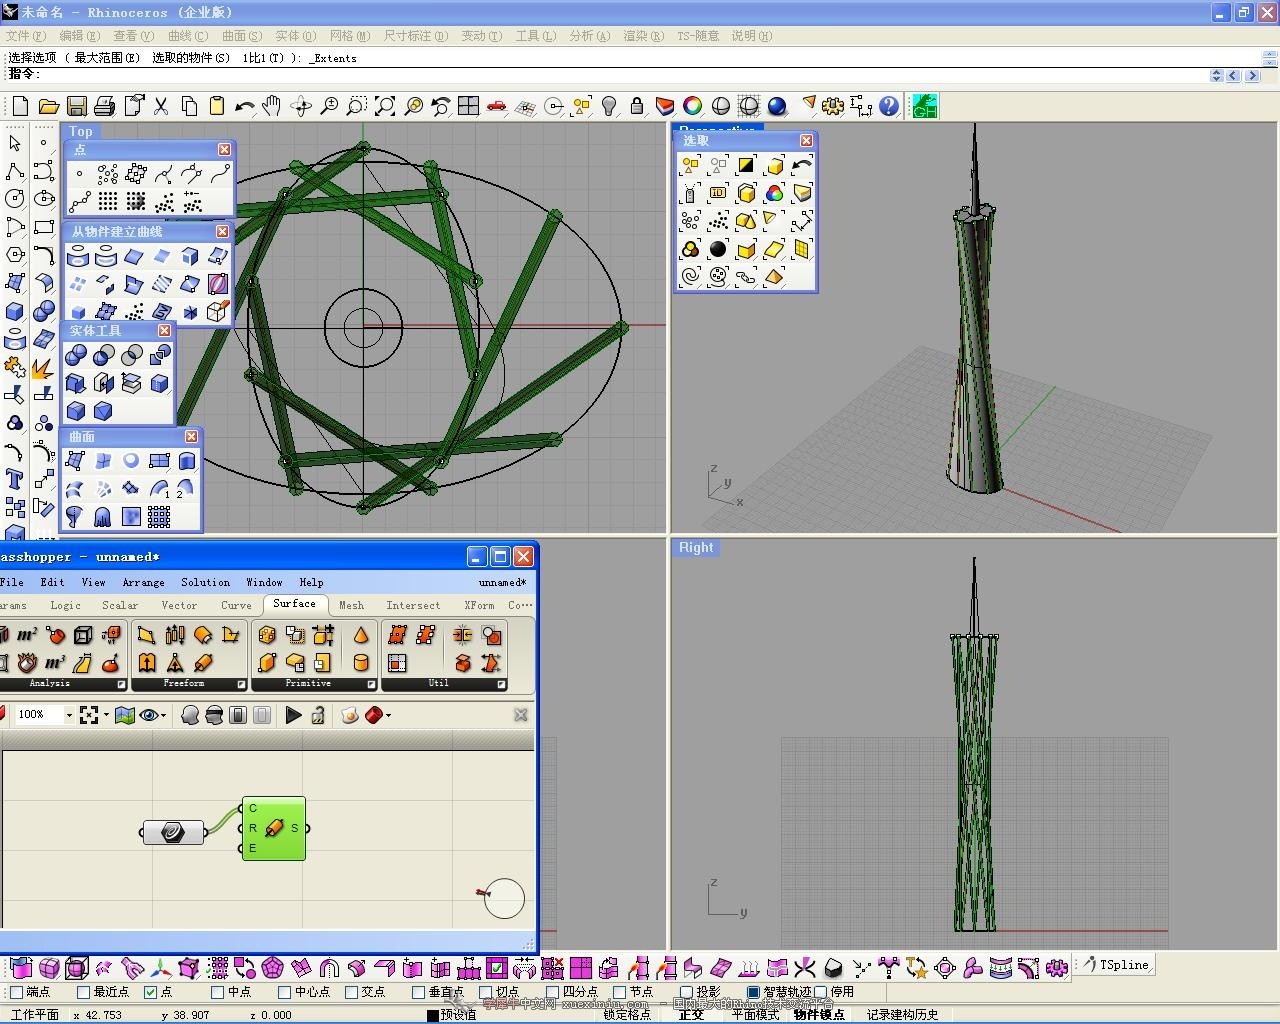1280x1024 pixels.
Task: Click the padlock Lock objects icon
Action: pos(636,106)
